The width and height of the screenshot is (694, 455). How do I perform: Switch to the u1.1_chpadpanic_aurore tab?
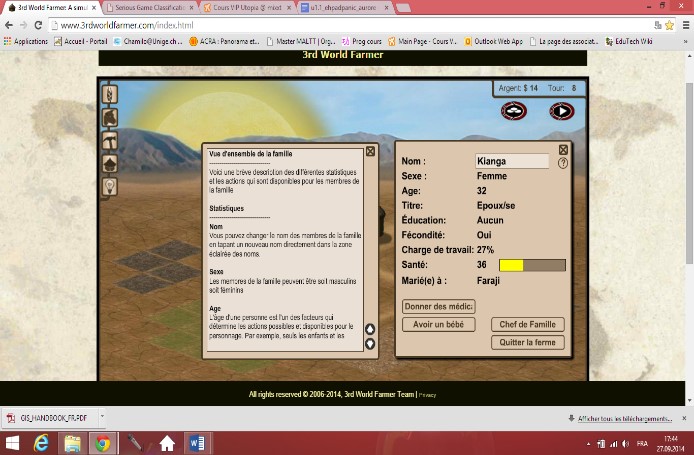(343, 8)
